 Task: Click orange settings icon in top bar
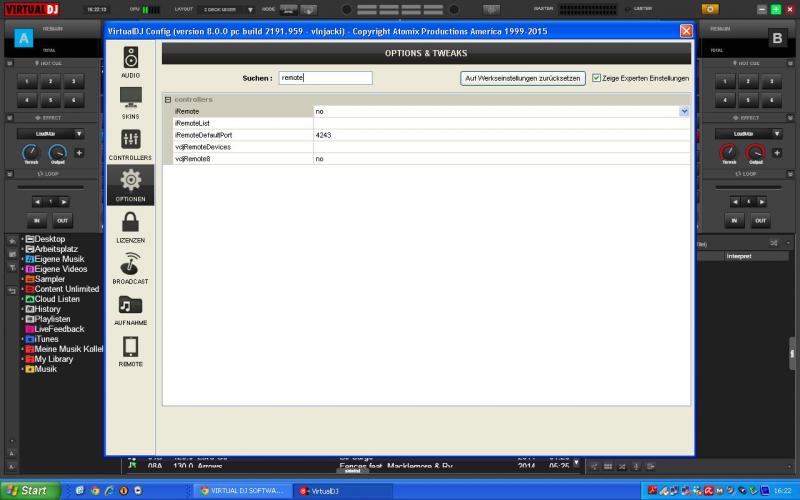710,9
